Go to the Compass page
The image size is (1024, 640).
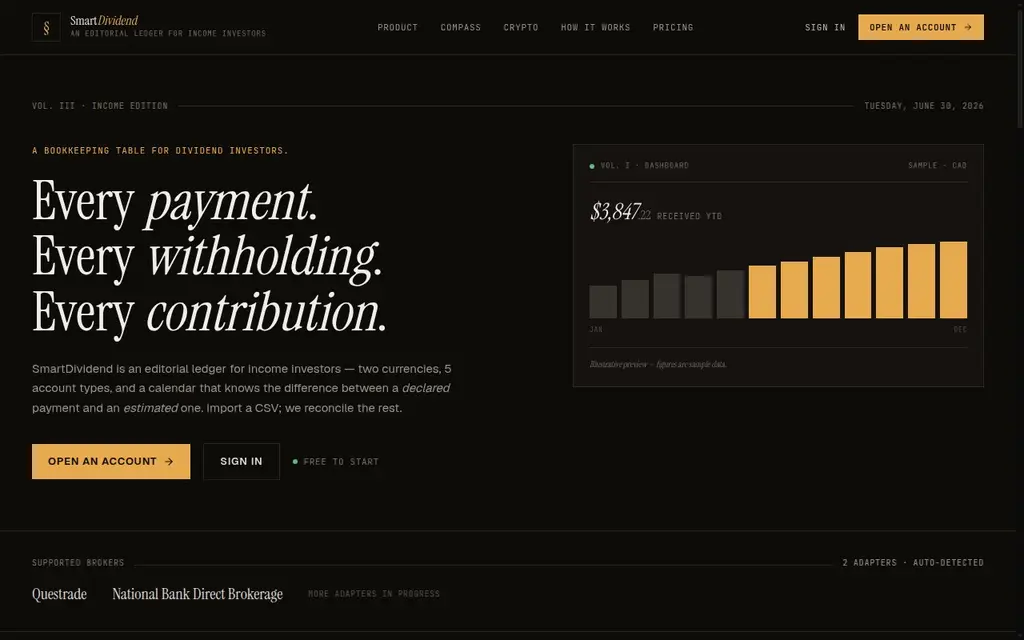460,27
